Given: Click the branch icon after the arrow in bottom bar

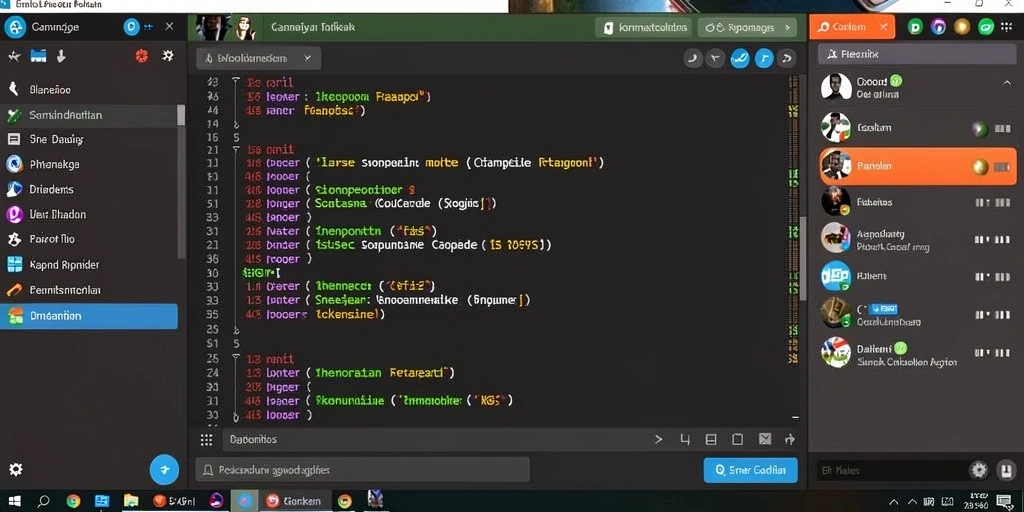Looking at the screenshot, I should (x=685, y=440).
